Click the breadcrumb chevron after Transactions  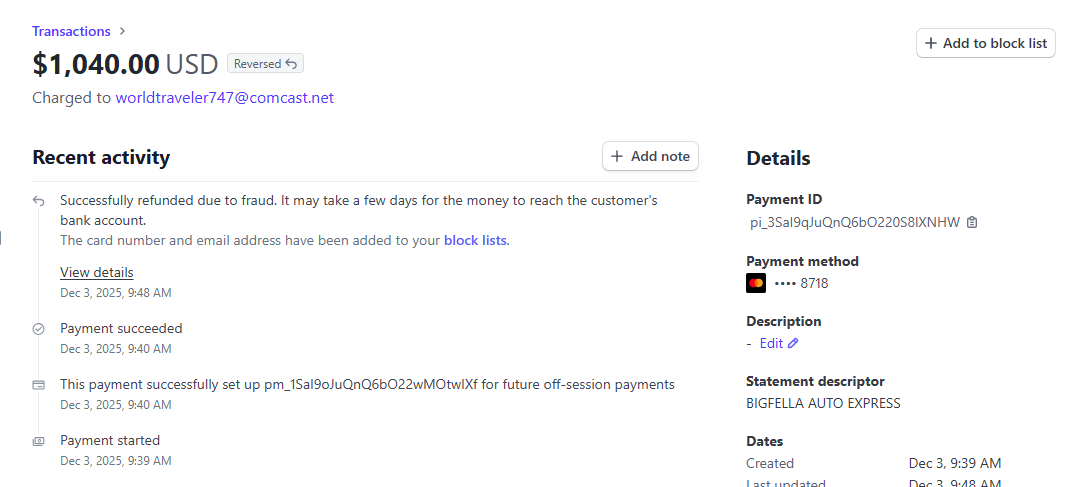[x=122, y=31]
